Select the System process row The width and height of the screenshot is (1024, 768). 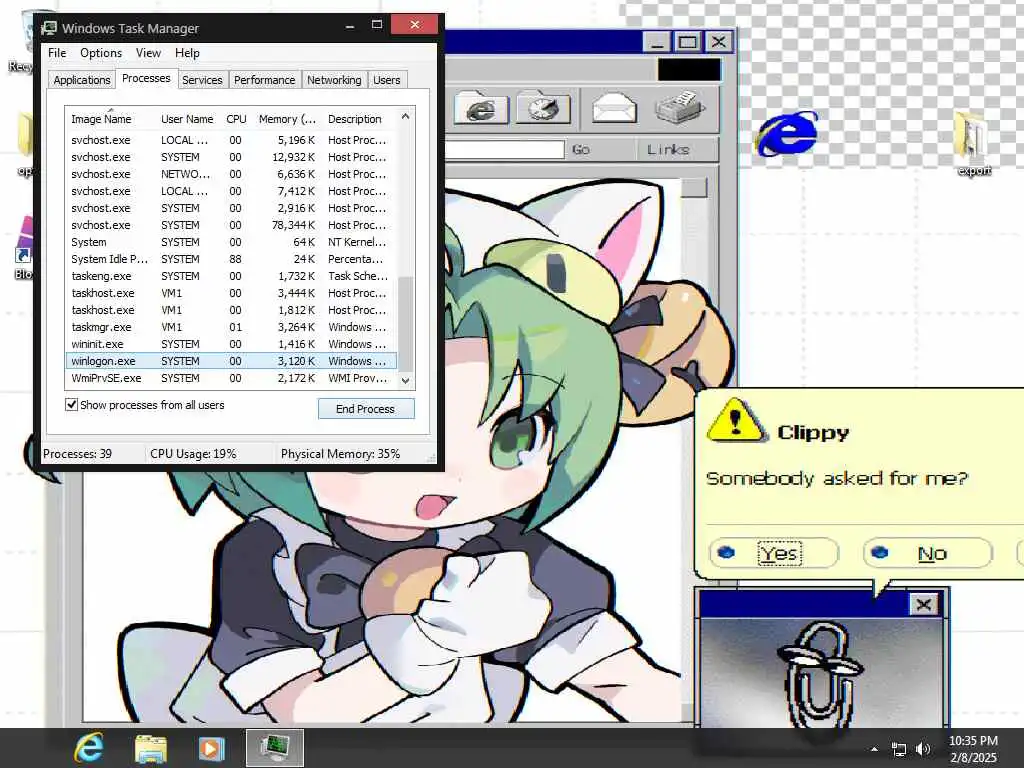click(231, 242)
